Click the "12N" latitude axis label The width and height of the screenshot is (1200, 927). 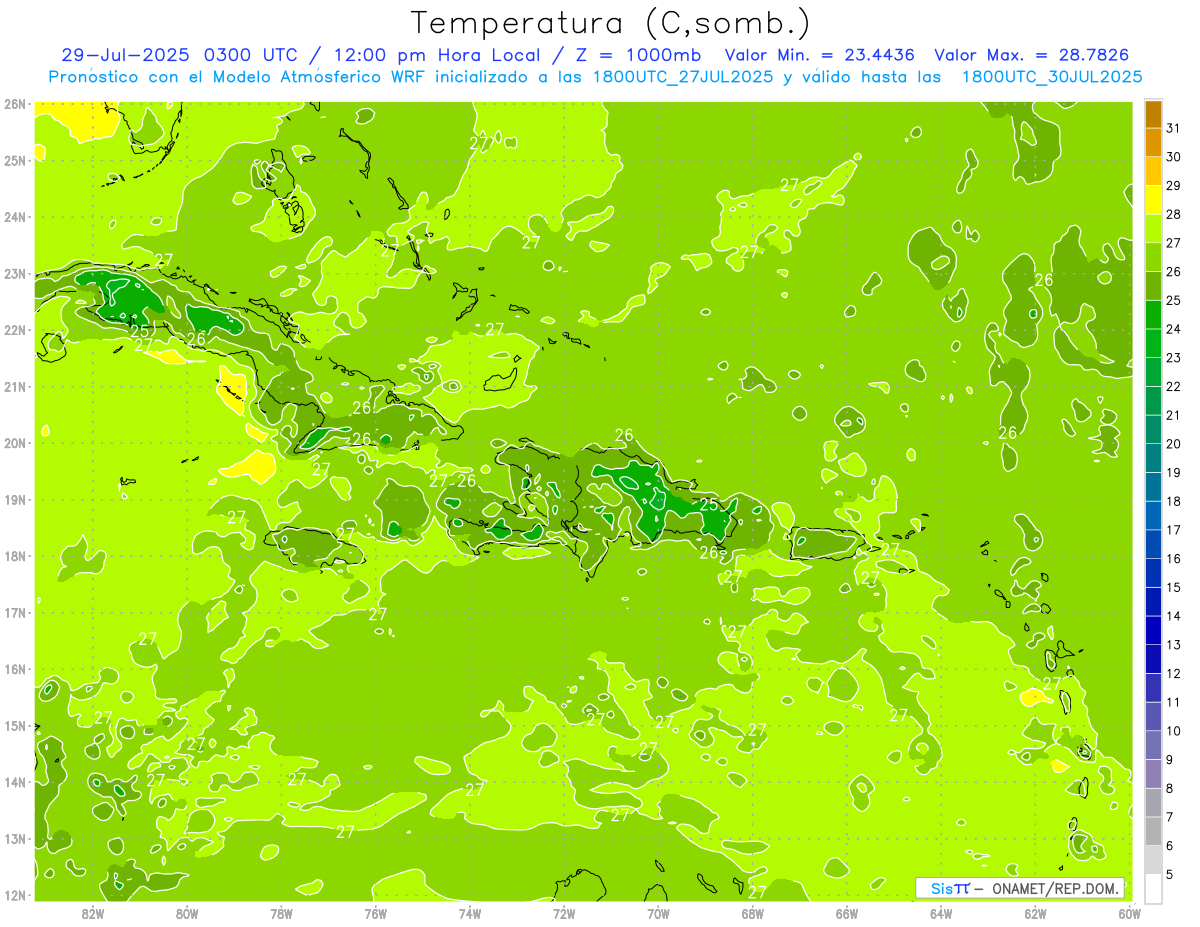(14, 895)
